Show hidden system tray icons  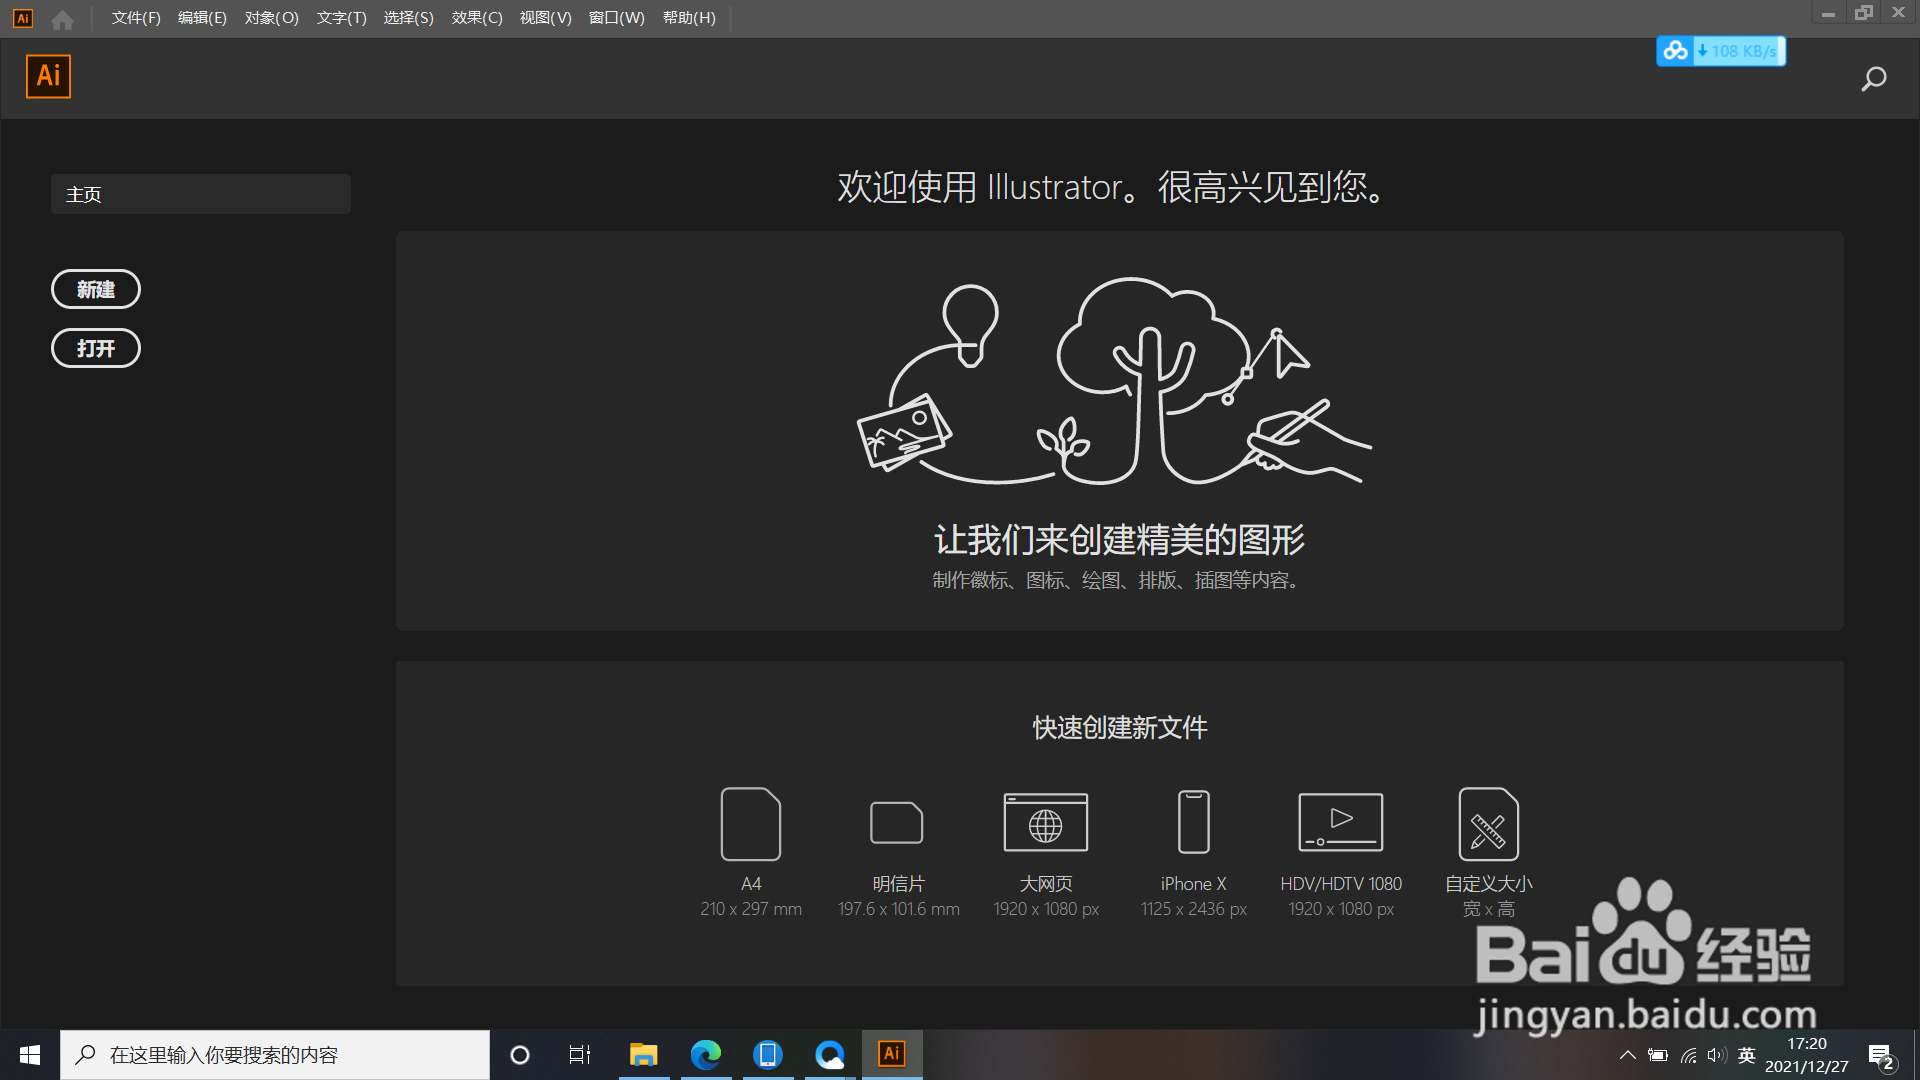[x=1628, y=1055]
